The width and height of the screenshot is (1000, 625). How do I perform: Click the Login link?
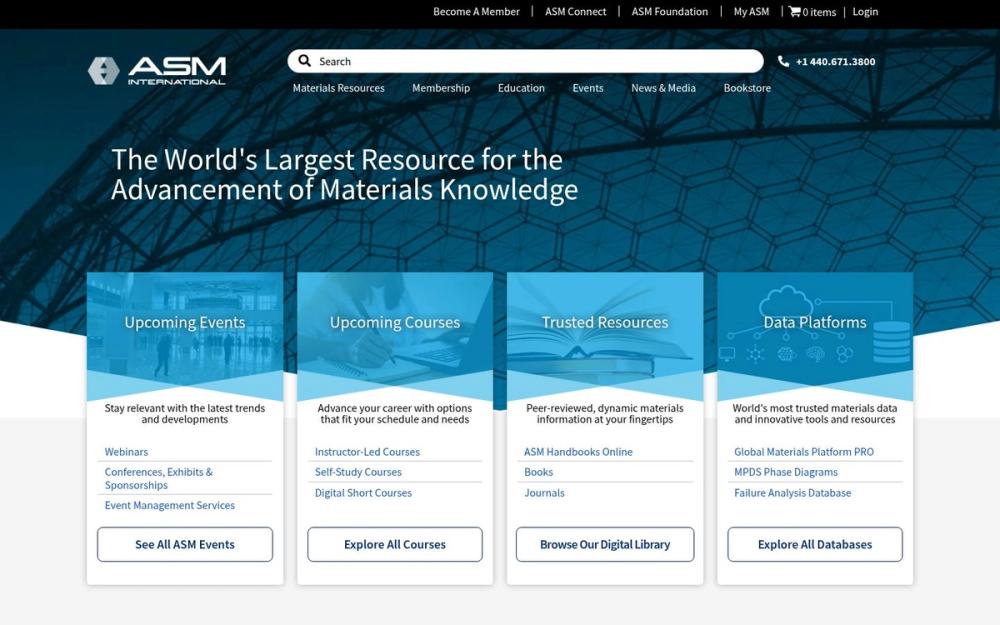(865, 11)
